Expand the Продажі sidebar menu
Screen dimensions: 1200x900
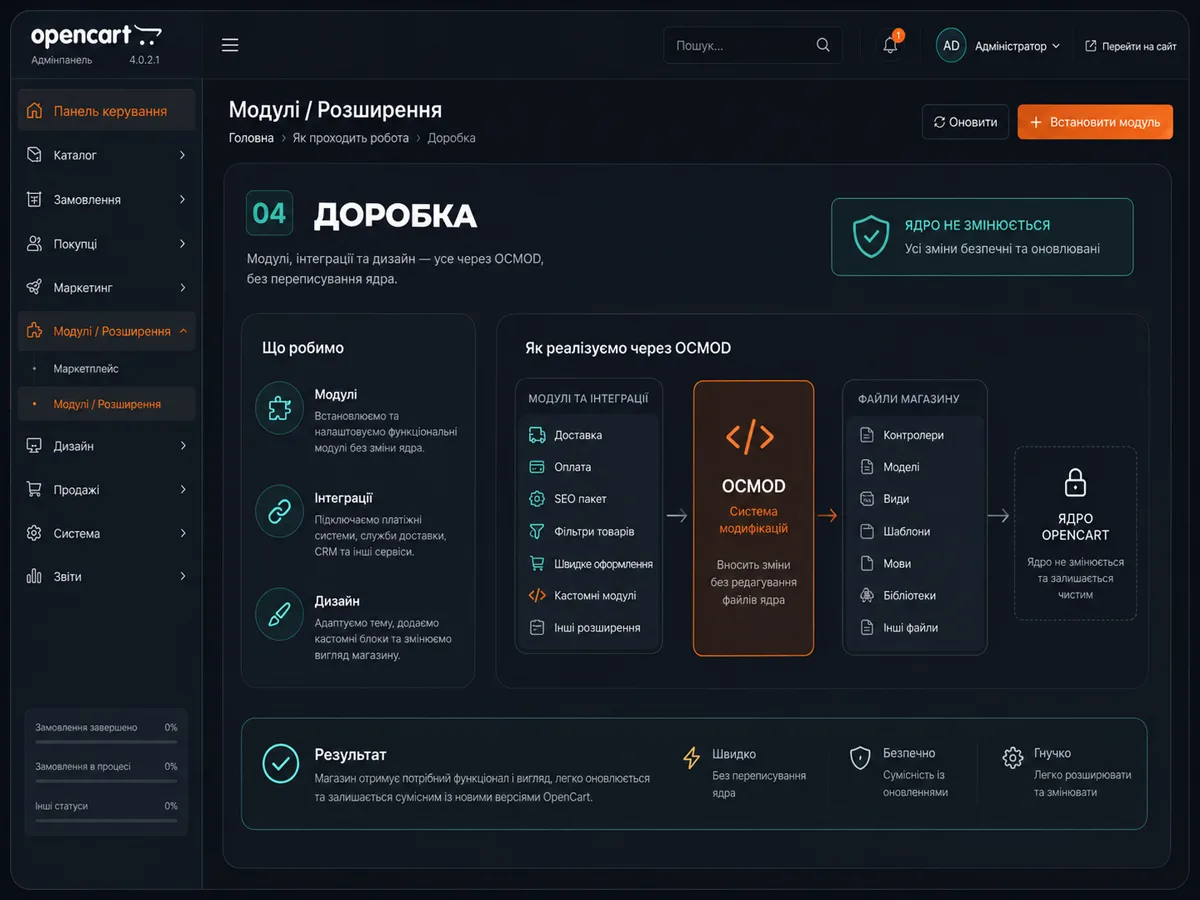pos(106,490)
